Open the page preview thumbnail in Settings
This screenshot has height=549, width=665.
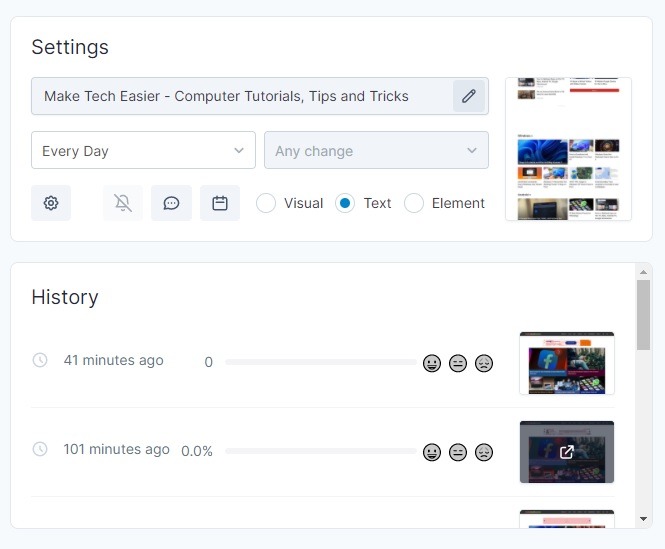(x=568, y=149)
